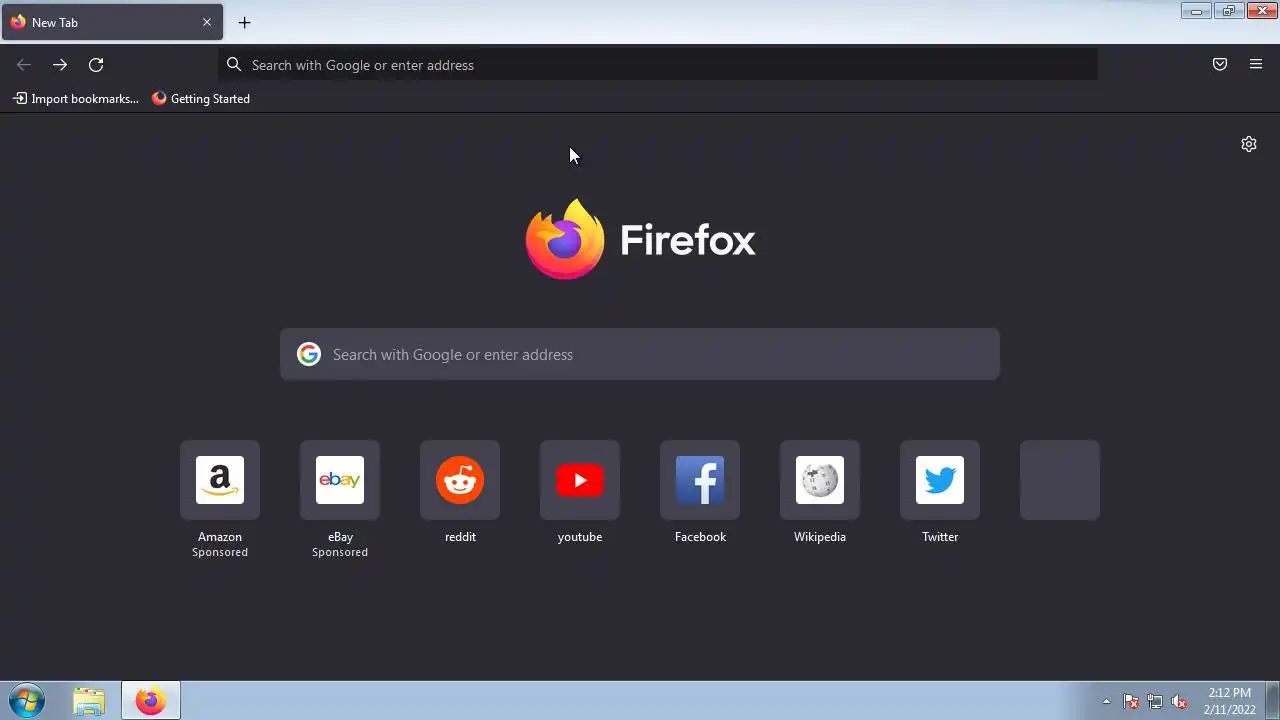Close the New Tab tab
The width and height of the screenshot is (1280, 720).
point(207,22)
